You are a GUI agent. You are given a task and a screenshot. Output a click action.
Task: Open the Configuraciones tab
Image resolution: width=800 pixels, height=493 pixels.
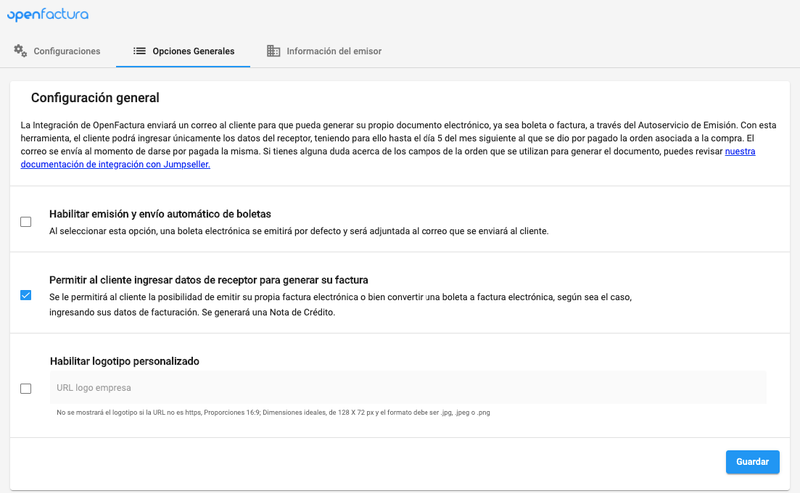[57, 51]
